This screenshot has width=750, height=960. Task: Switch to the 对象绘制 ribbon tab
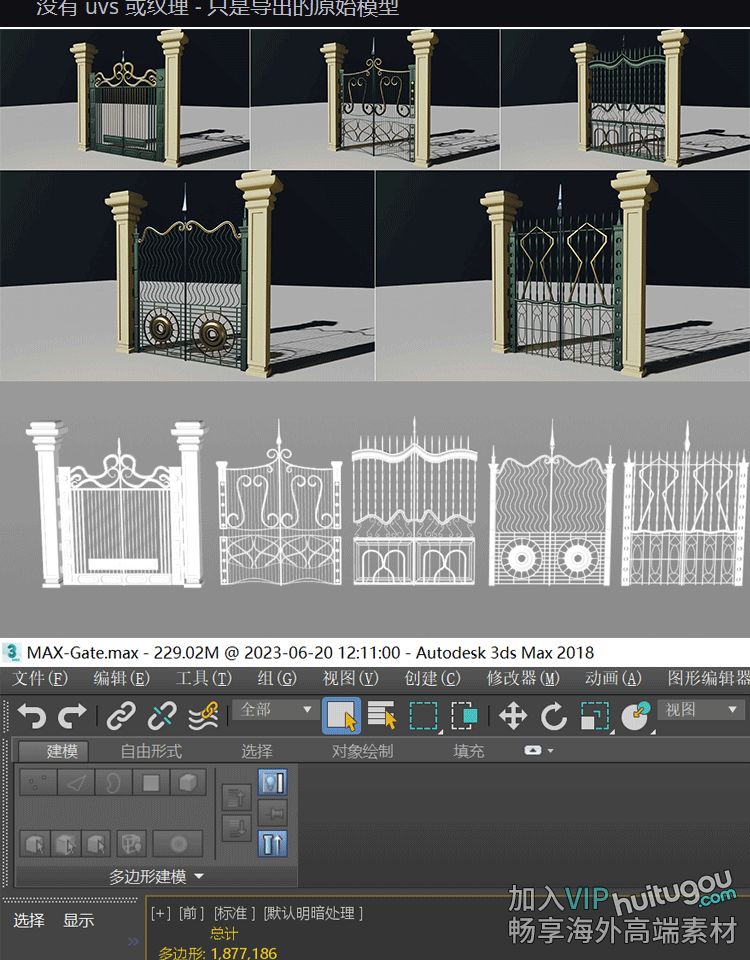coord(362,751)
